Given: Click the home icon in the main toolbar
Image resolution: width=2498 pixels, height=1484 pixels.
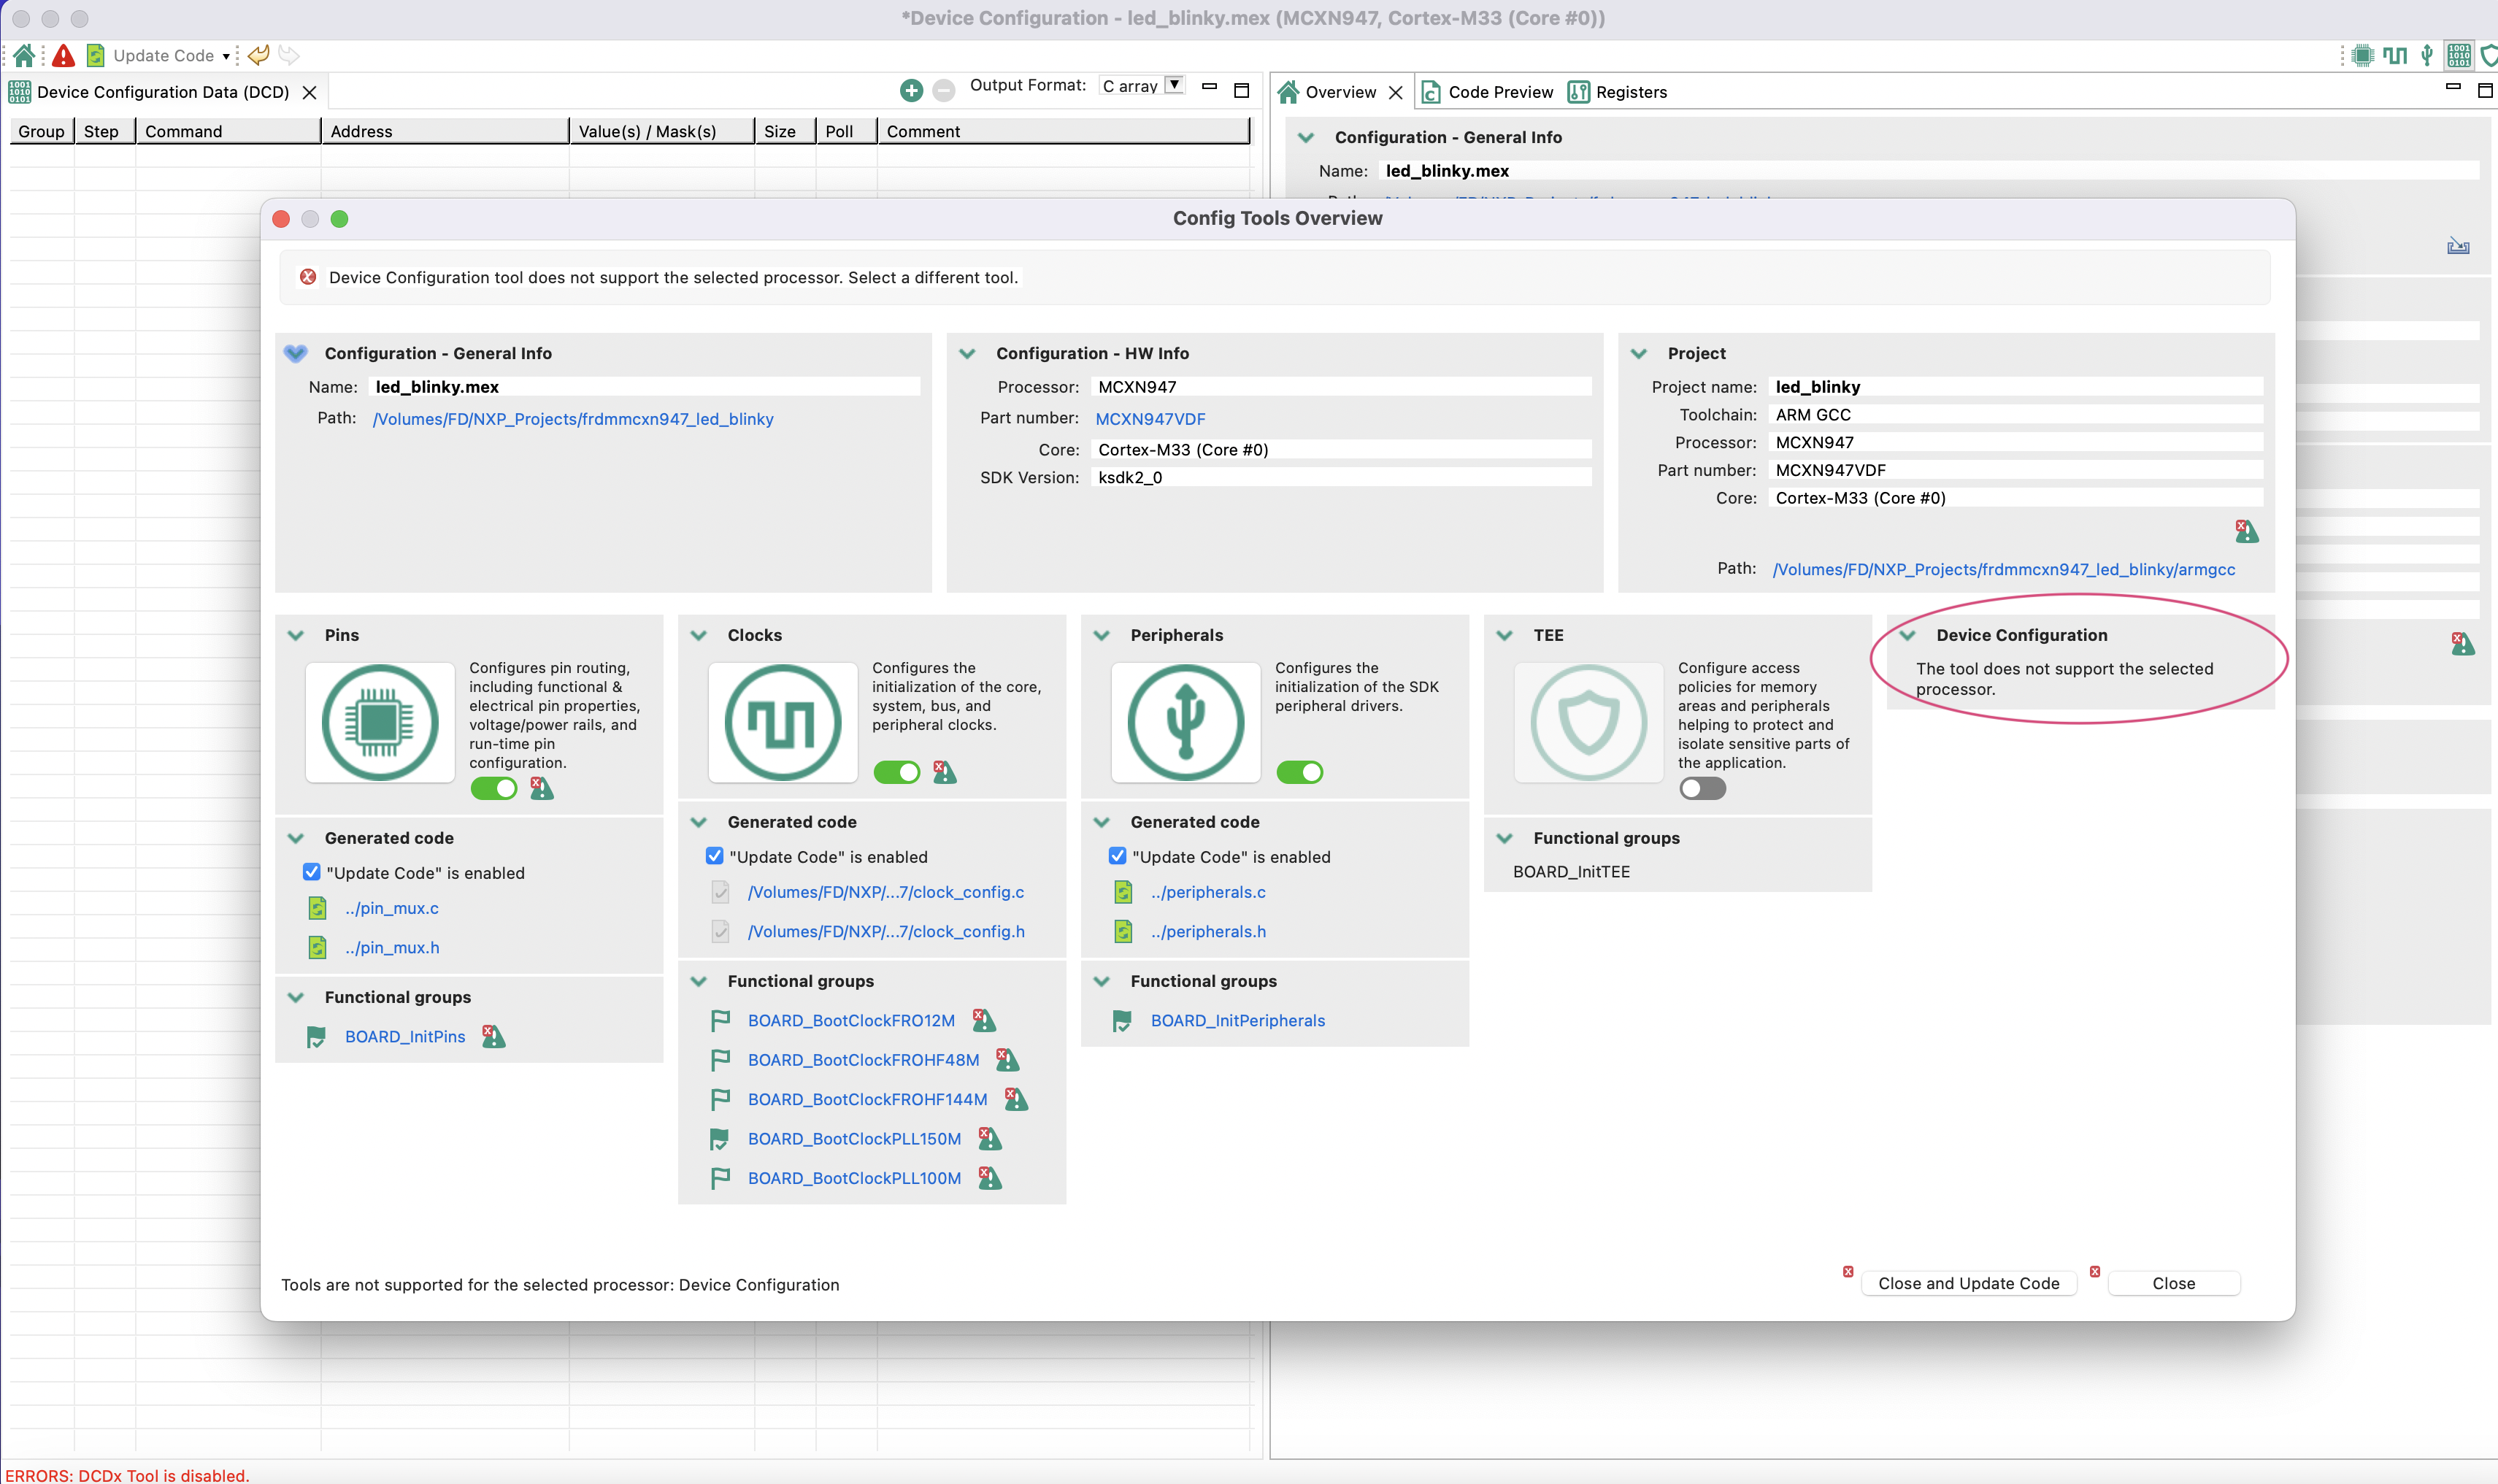Looking at the screenshot, I should click(24, 55).
